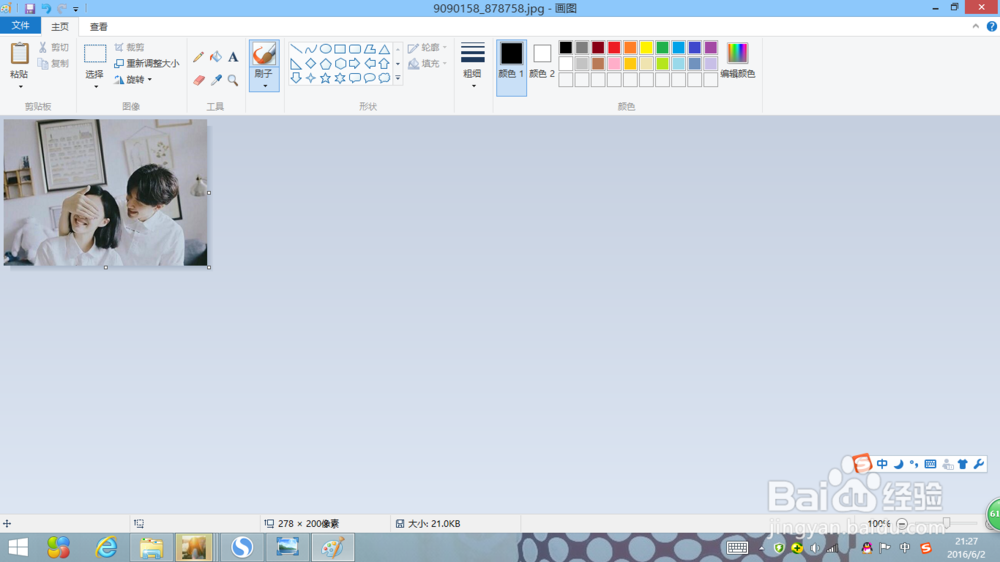
Task: Select the Text tool
Action: [x=233, y=57]
